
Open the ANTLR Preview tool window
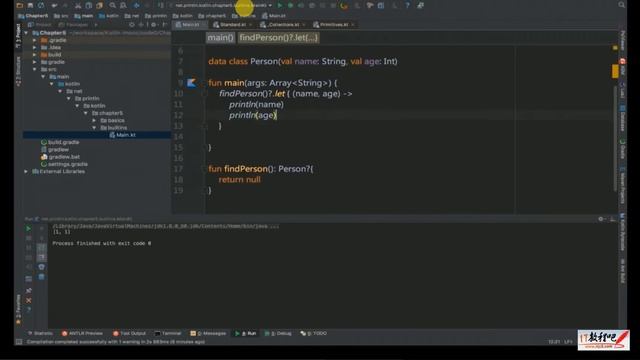pyautogui.click(x=82, y=333)
